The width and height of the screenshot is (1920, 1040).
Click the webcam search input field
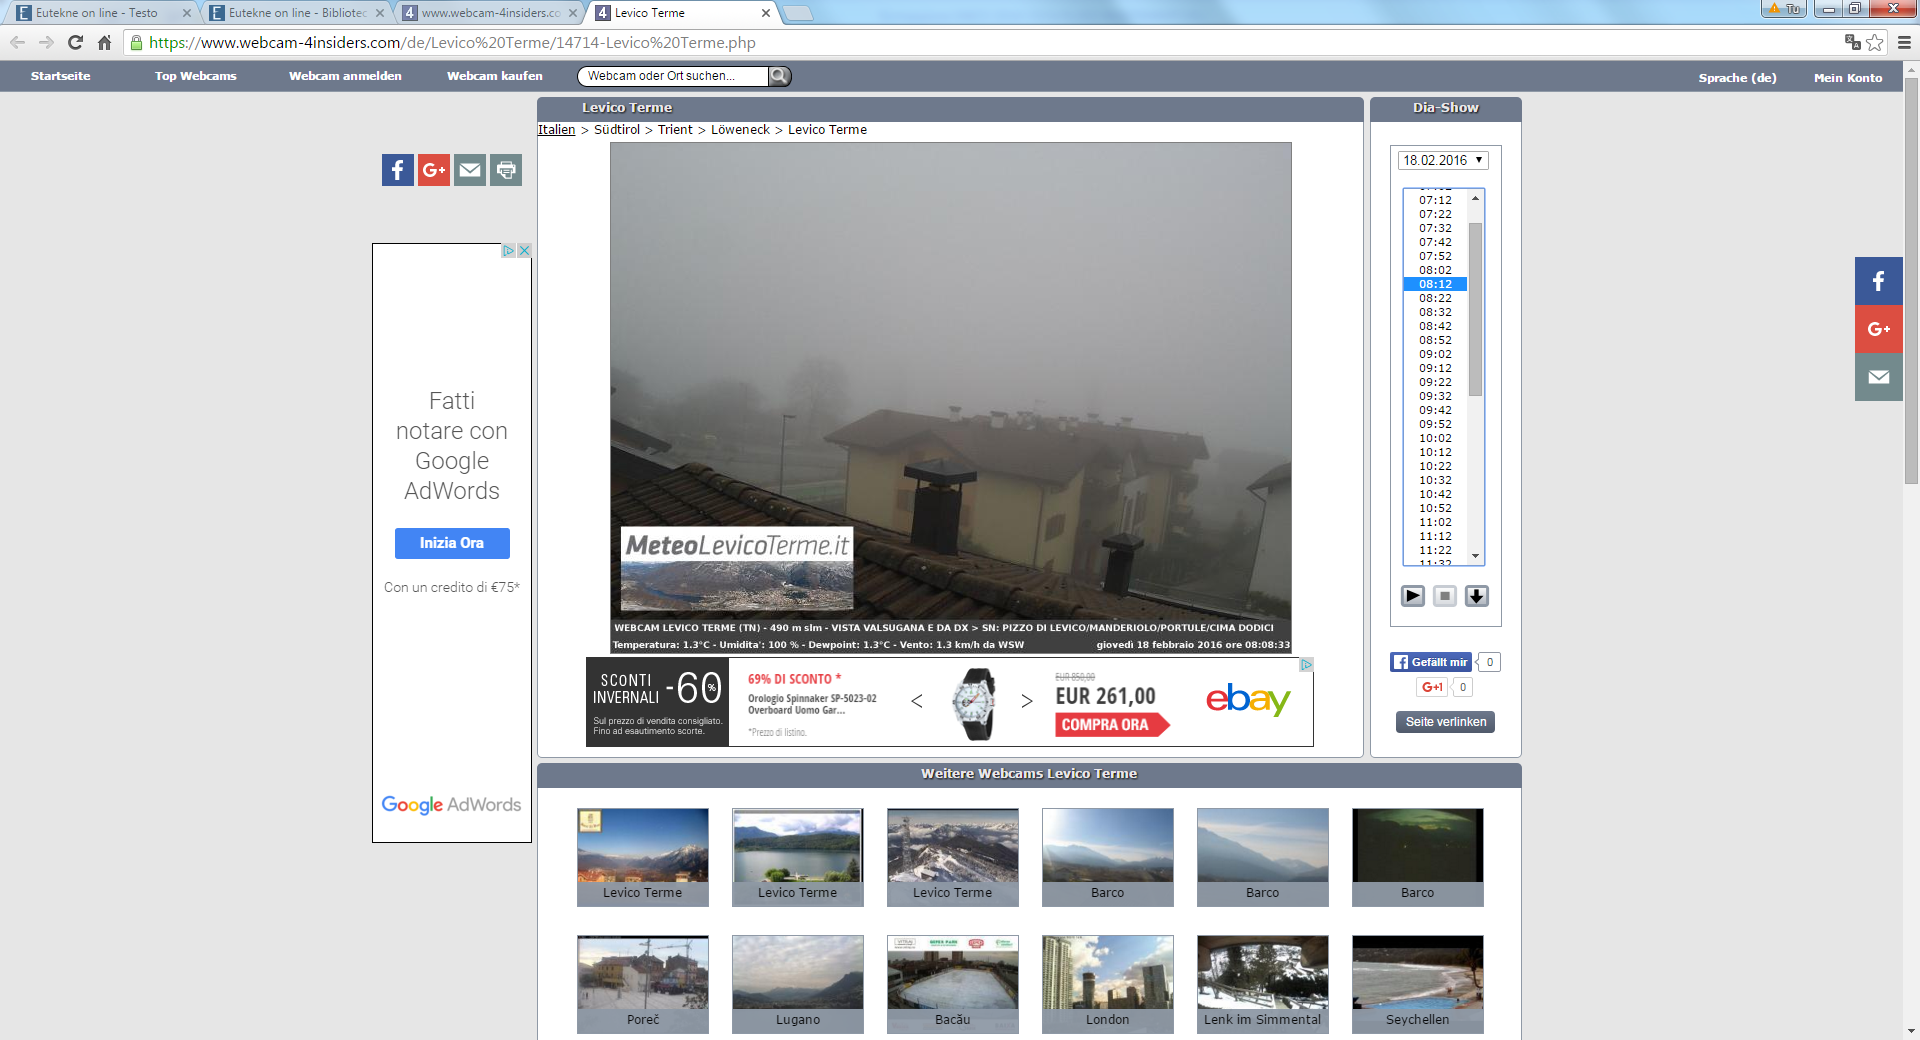coord(673,76)
